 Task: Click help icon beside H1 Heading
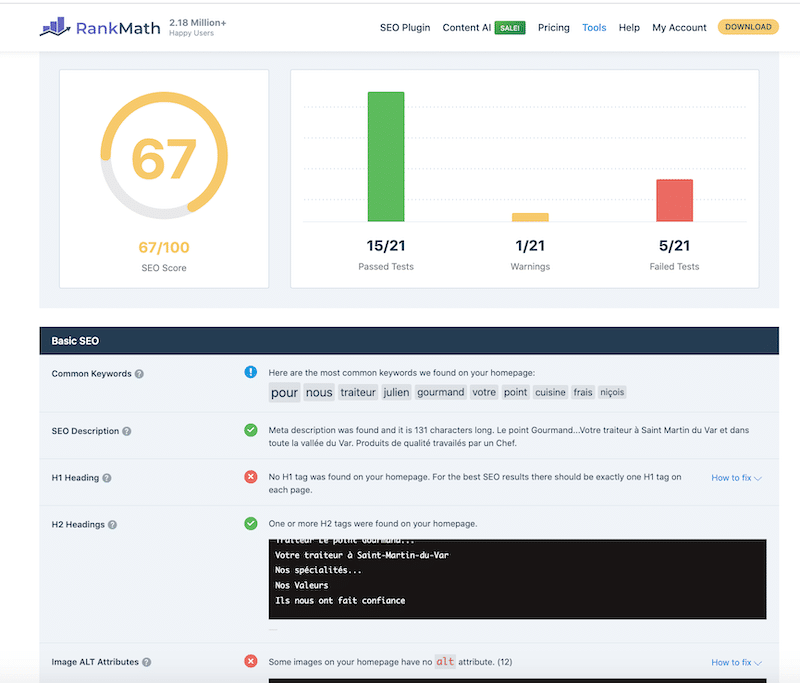(108, 478)
